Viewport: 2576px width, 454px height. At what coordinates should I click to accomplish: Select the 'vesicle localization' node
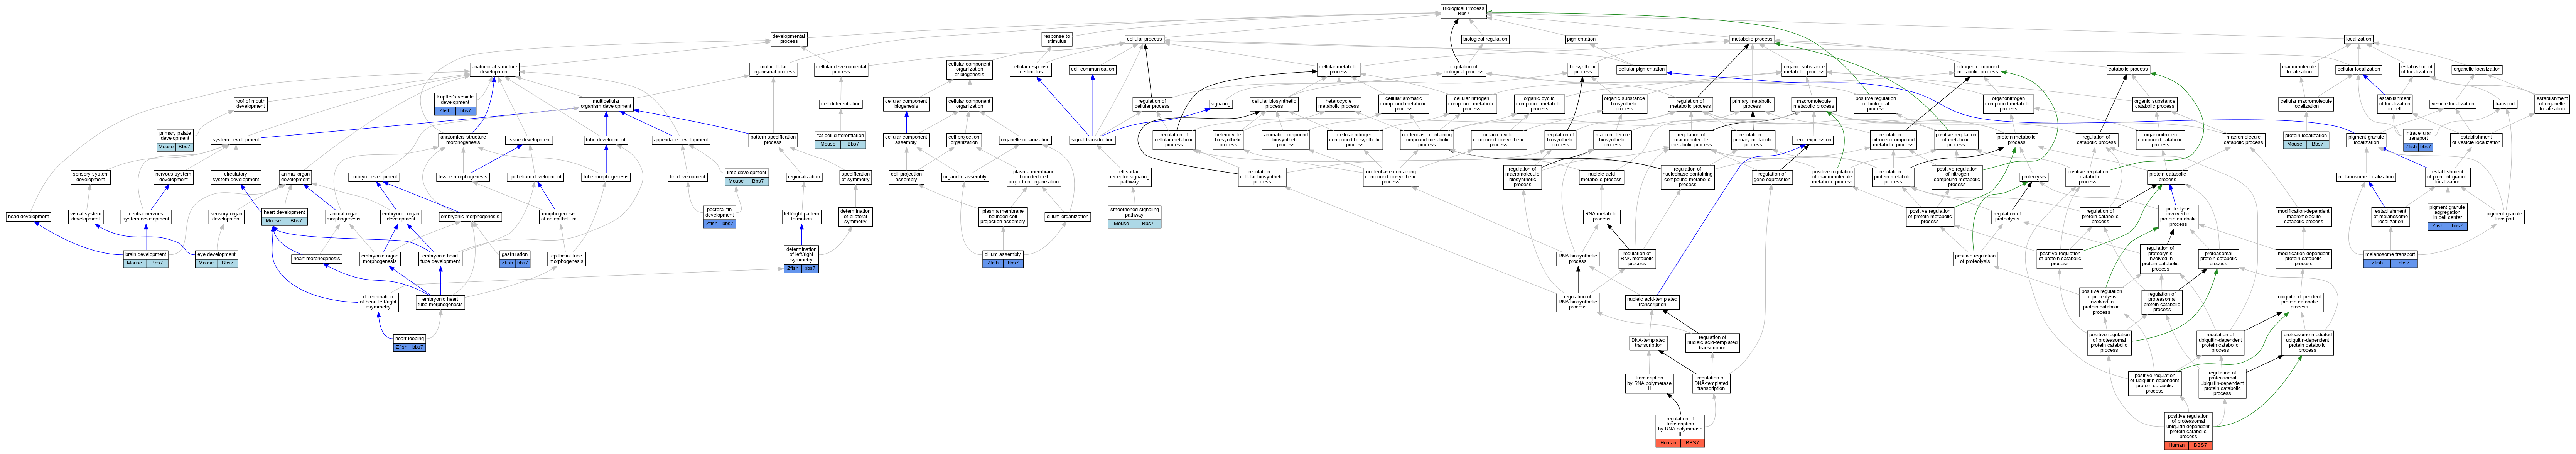pyautogui.click(x=2453, y=103)
